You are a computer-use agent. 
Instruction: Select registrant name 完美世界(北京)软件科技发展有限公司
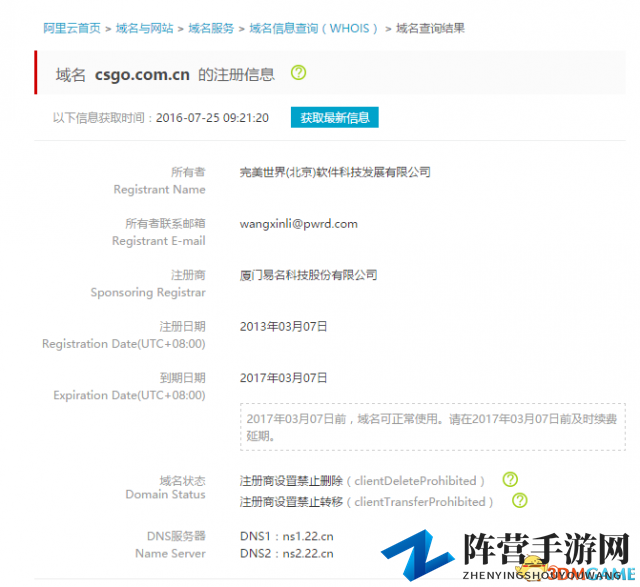pos(335,172)
